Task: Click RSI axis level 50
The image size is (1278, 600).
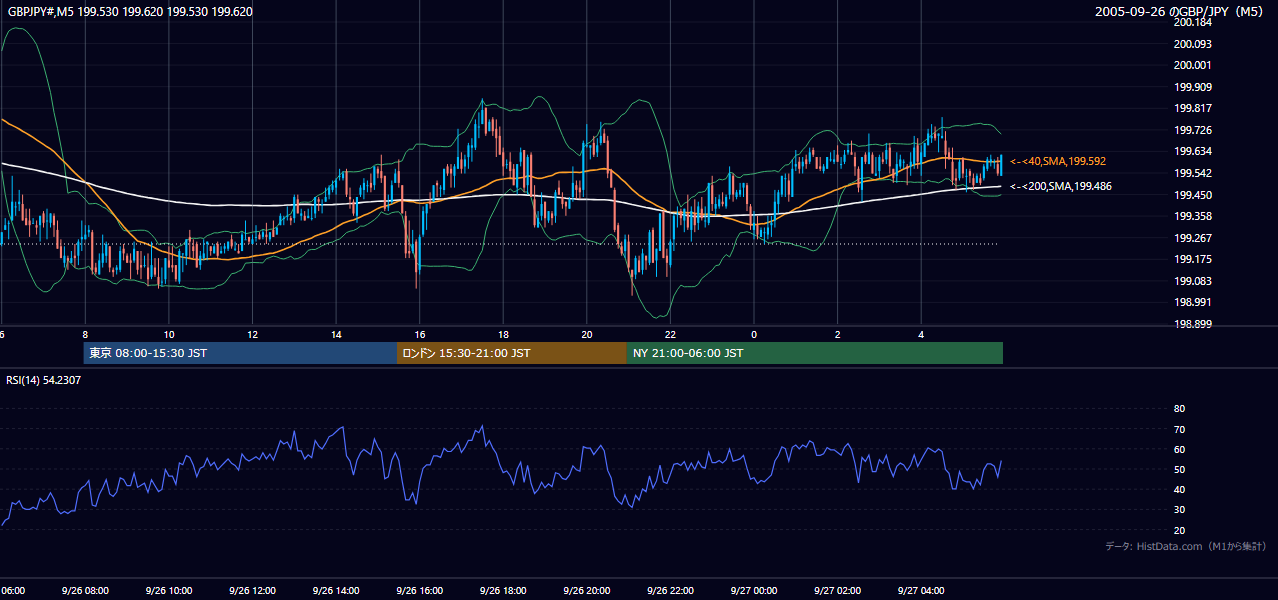Action: click(1179, 469)
